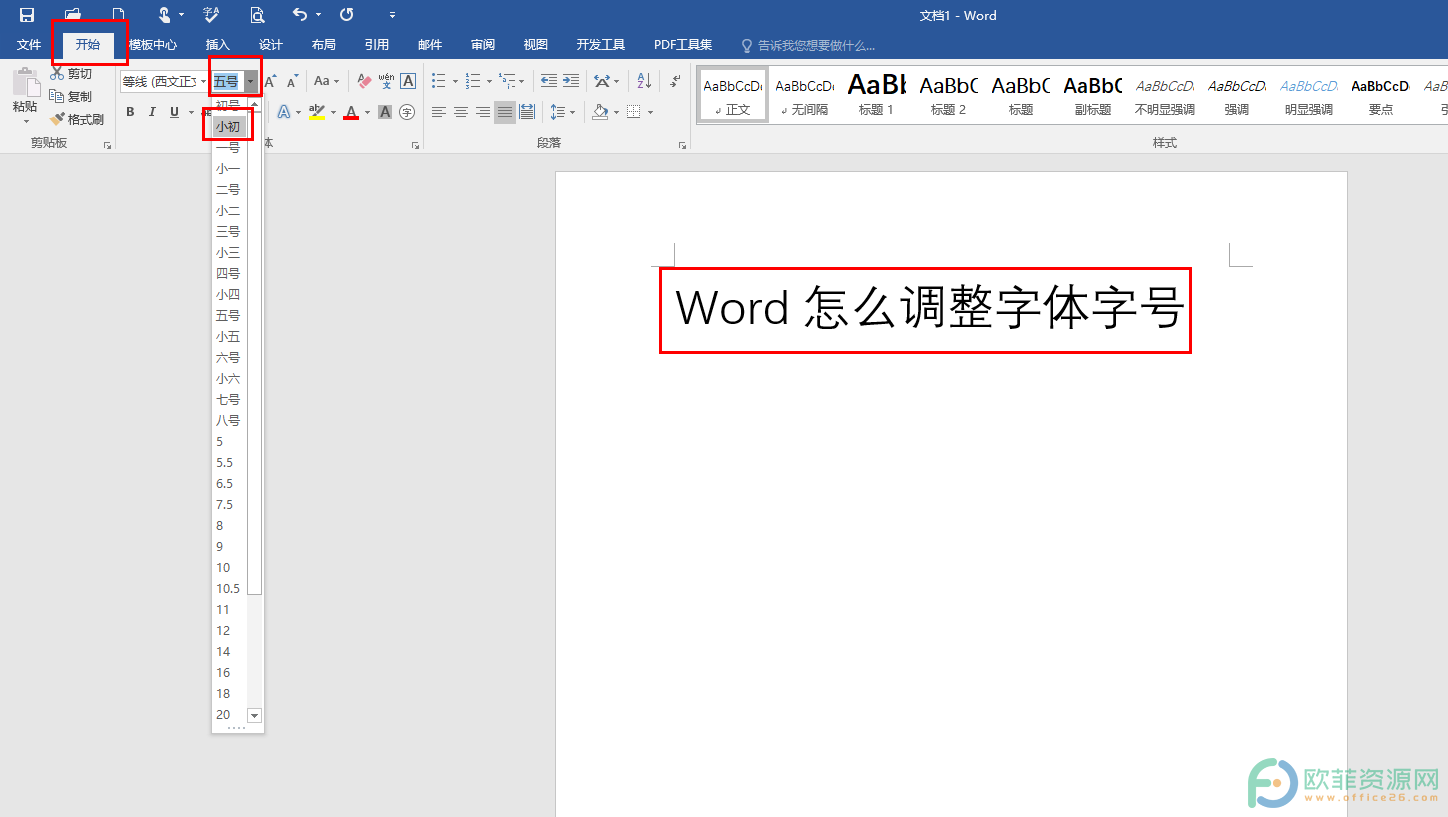Sort the text with the A-Z sort icon
Image resolution: width=1448 pixels, height=817 pixels.
[x=644, y=81]
